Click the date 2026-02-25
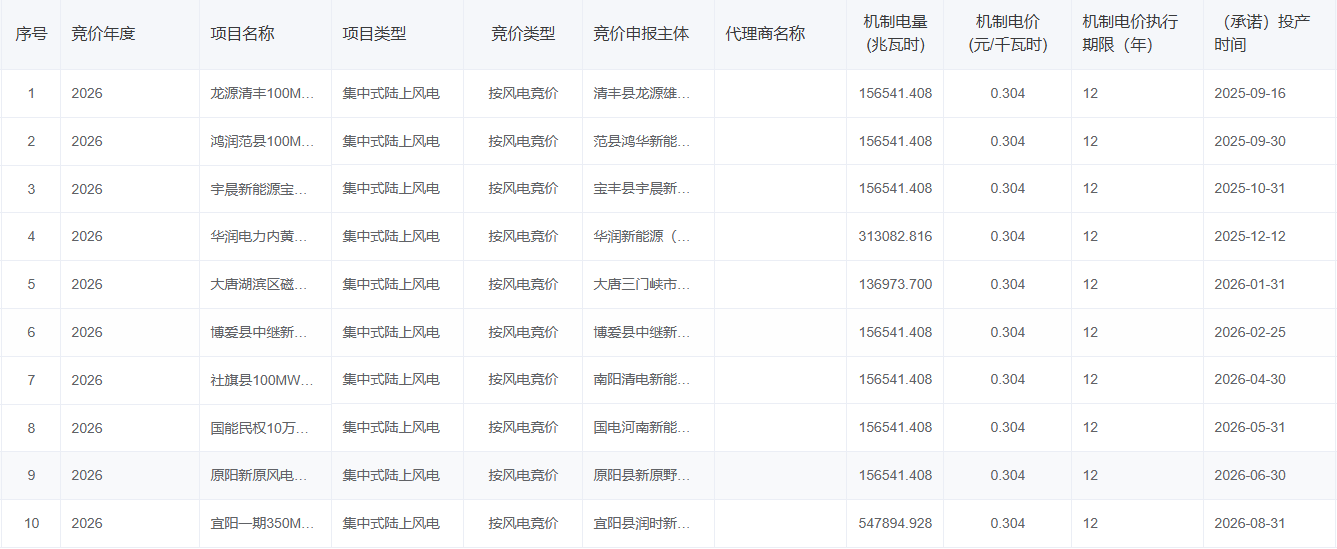 pos(1250,333)
